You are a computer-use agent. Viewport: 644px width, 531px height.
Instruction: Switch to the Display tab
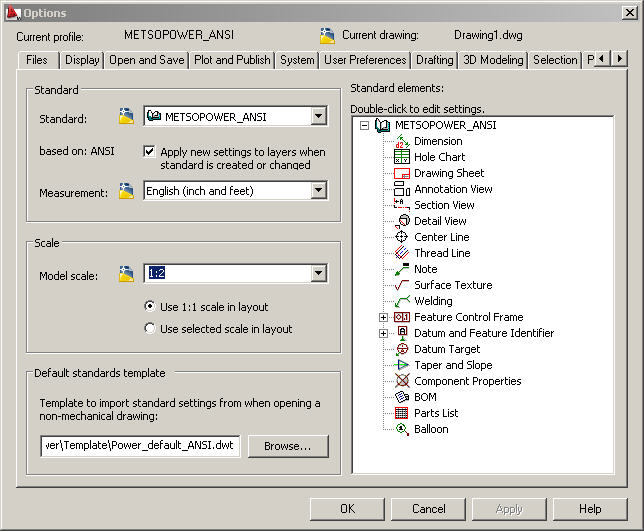coord(82,60)
